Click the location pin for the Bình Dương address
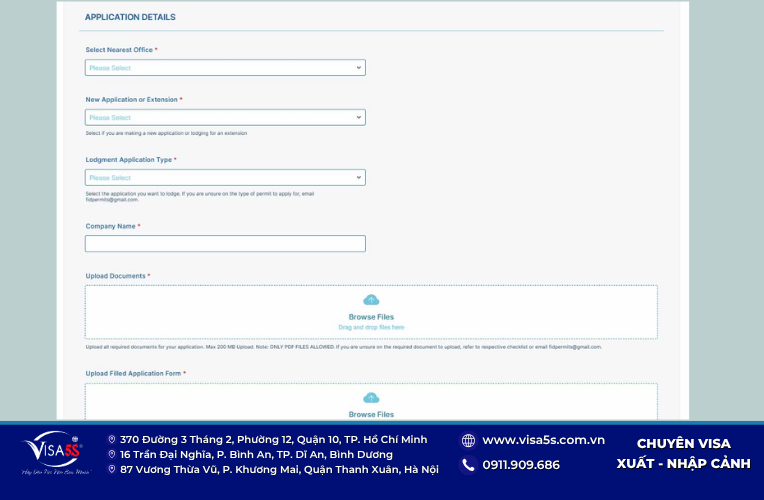The height and width of the screenshot is (500, 764). [112, 454]
